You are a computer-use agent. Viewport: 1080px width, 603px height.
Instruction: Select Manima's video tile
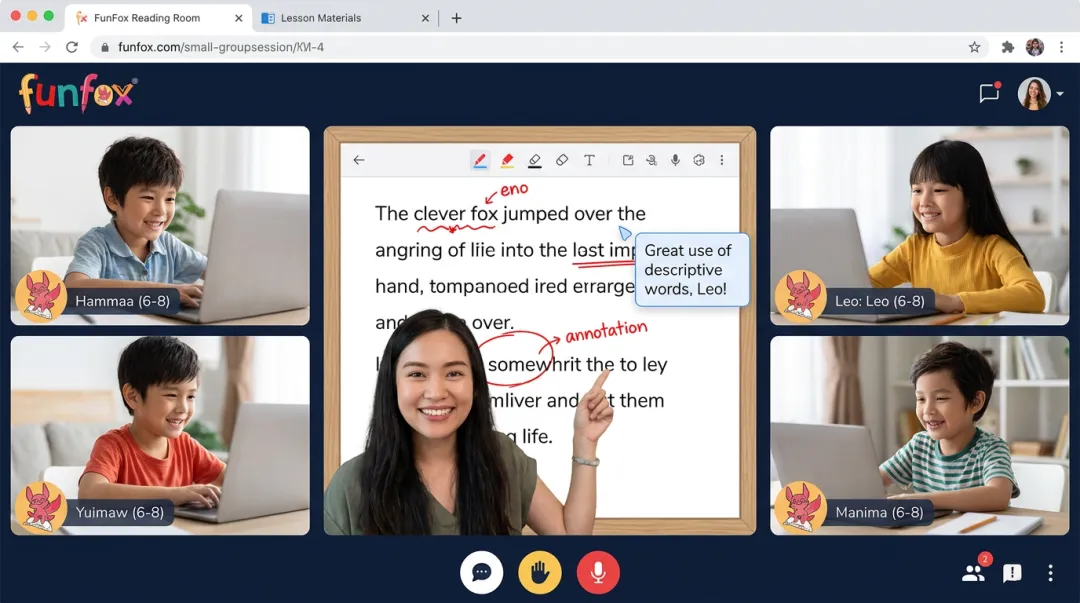coord(920,436)
